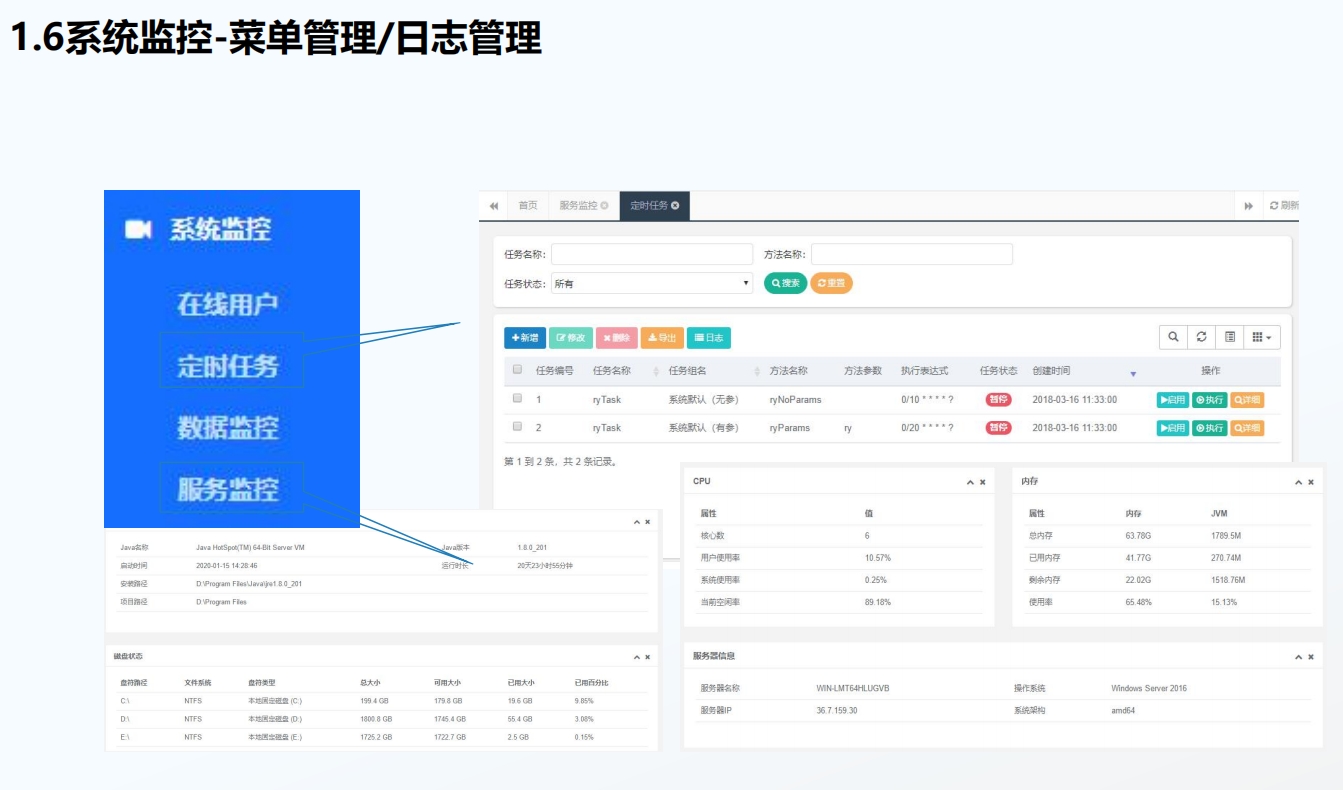Image resolution: width=1343 pixels, height=790 pixels.
Task: Toggle the card view icon in table toolbar
Action: coord(1230,338)
